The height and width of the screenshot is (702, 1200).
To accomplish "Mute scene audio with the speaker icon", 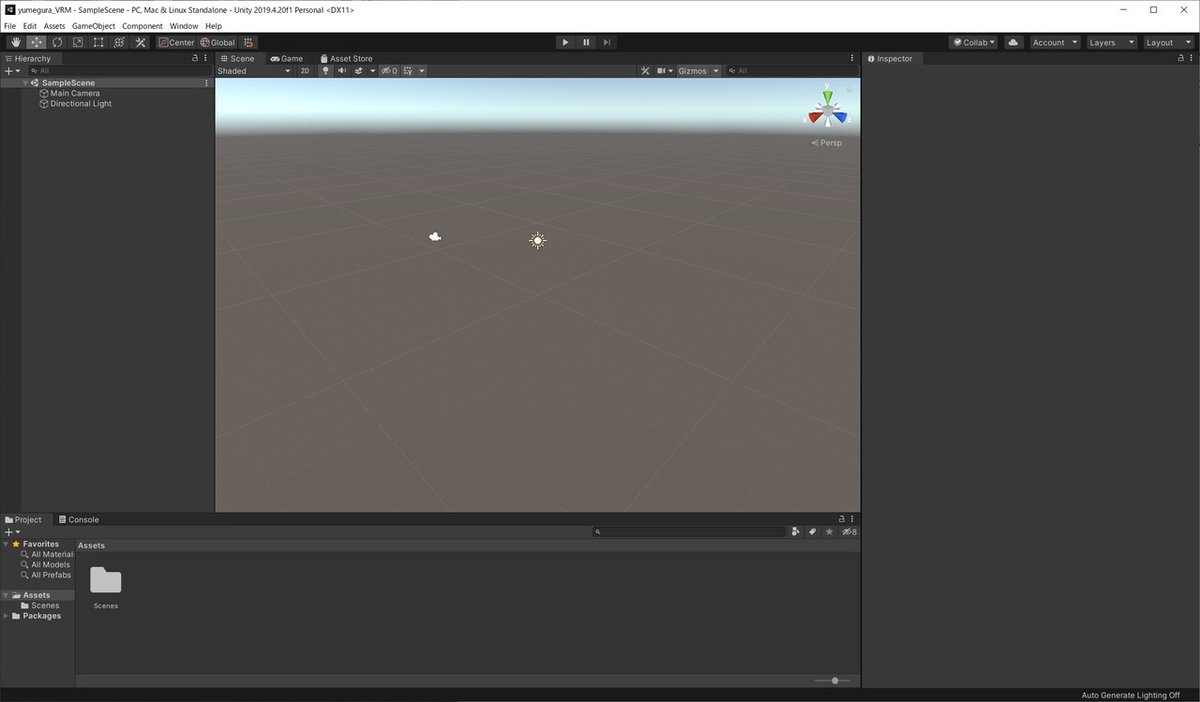I will 341,70.
